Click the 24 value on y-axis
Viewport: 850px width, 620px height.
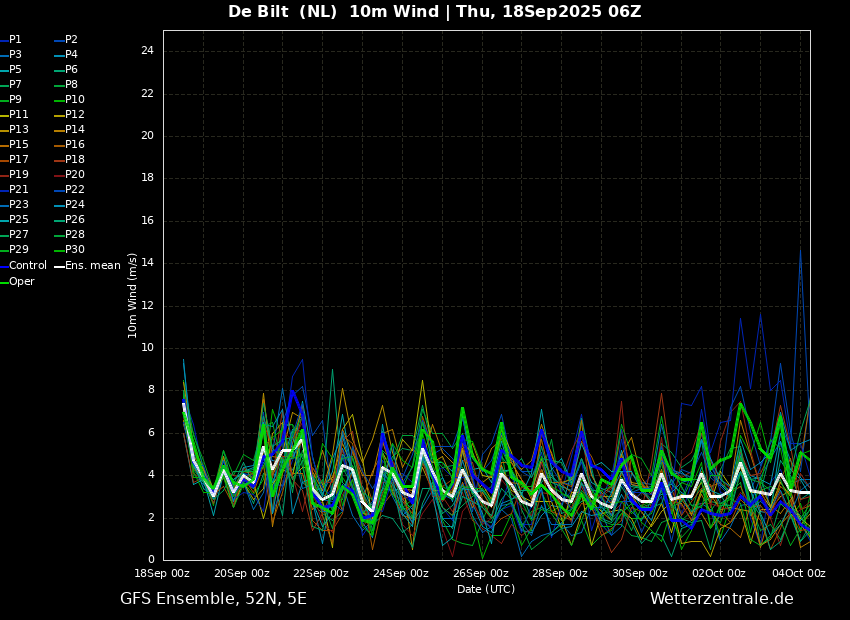(x=147, y=51)
